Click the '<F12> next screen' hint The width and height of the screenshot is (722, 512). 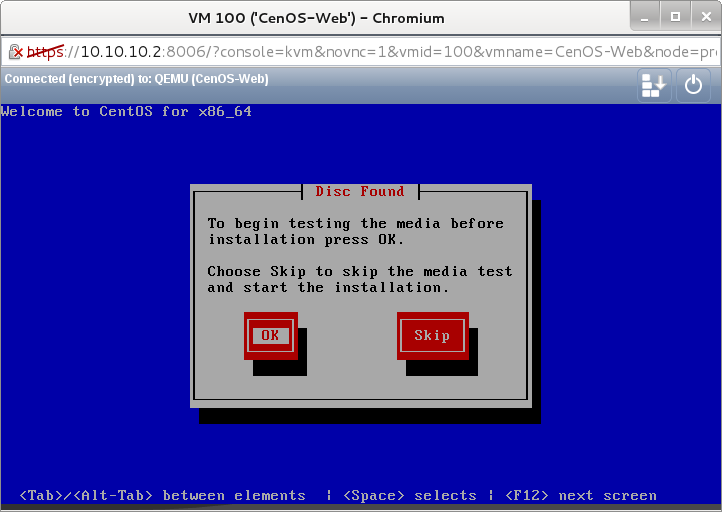click(581, 495)
